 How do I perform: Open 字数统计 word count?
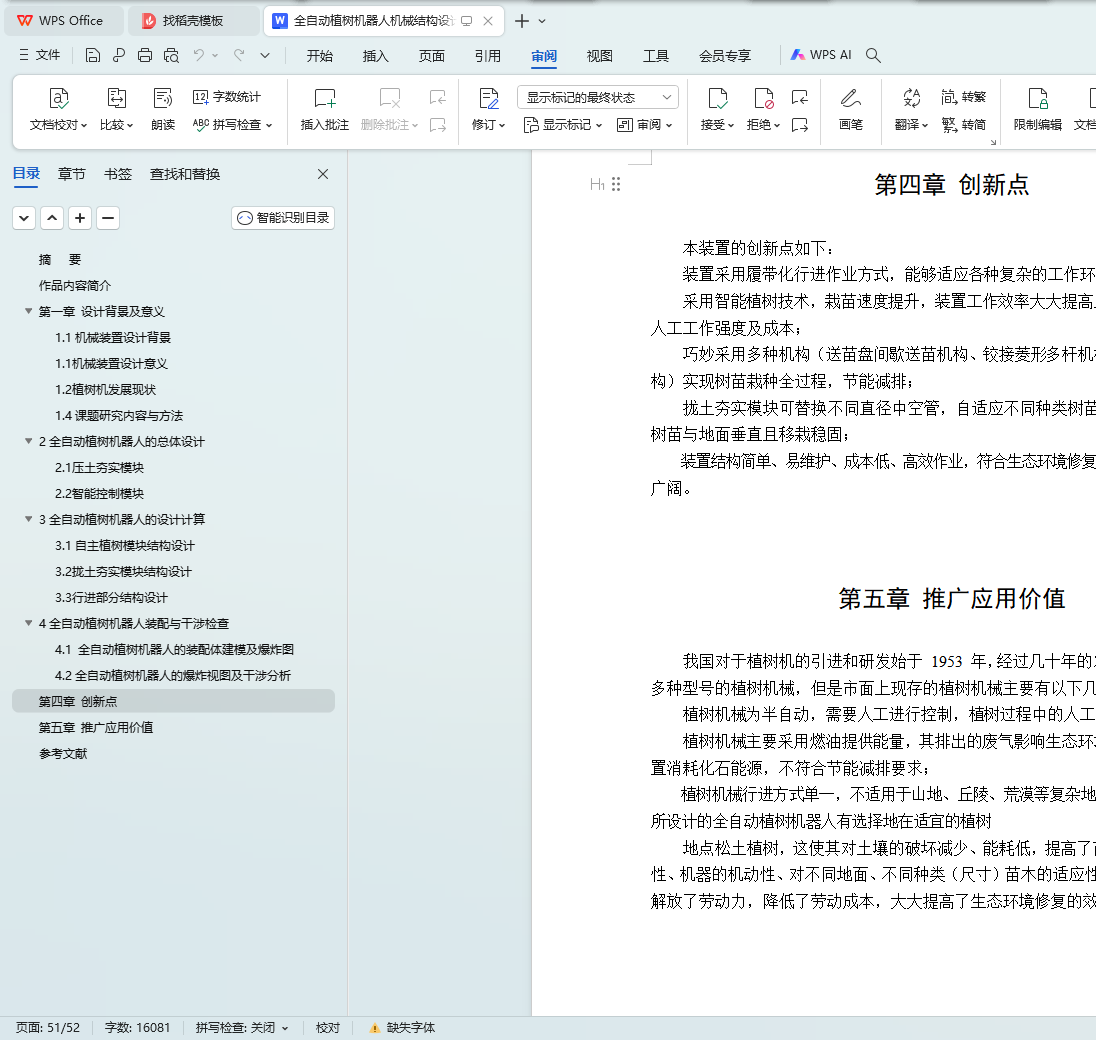[x=226, y=96]
